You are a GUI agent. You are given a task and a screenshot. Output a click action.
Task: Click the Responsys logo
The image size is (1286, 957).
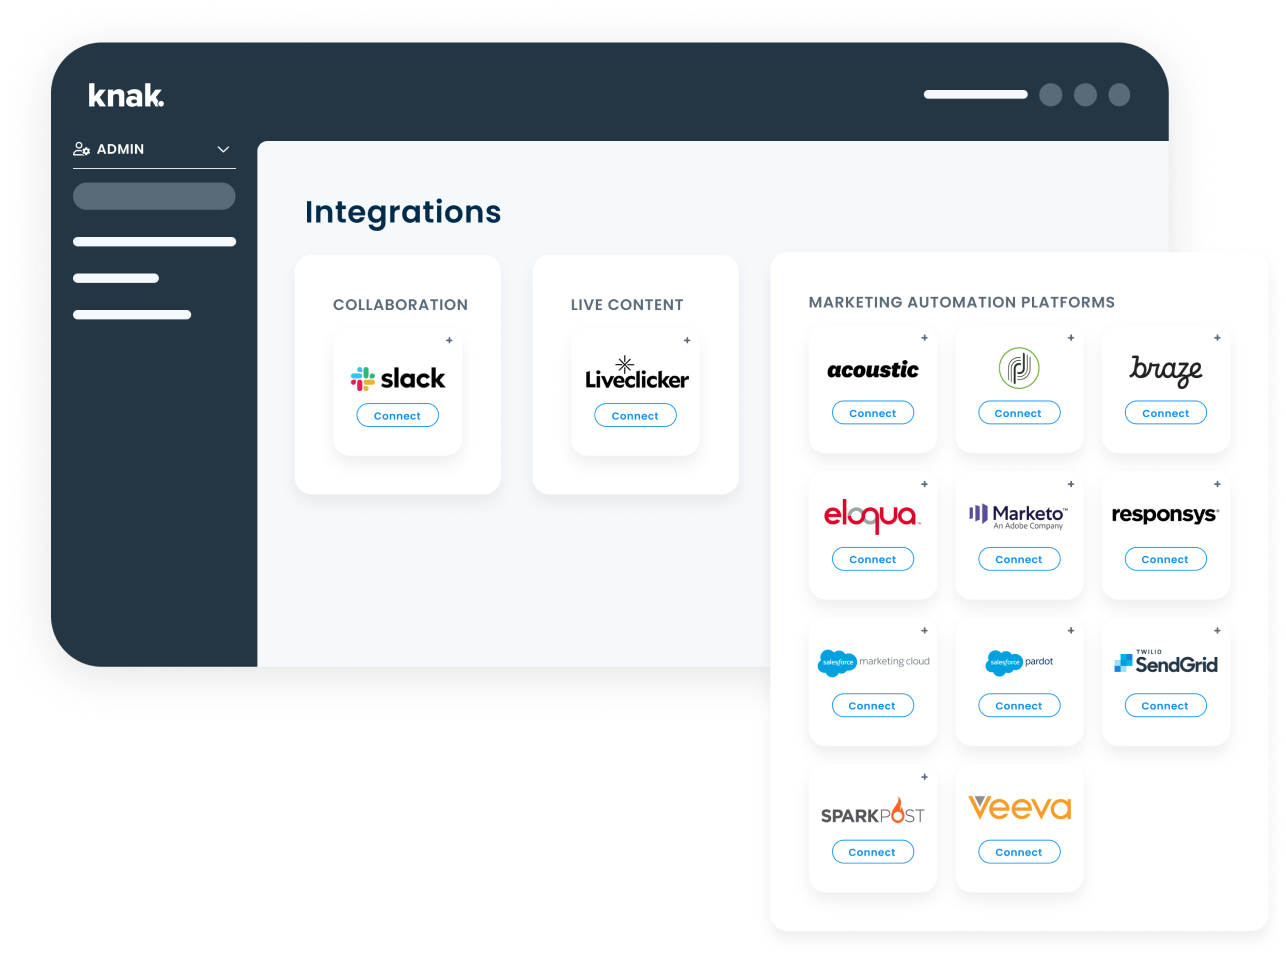coord(1166,515)
